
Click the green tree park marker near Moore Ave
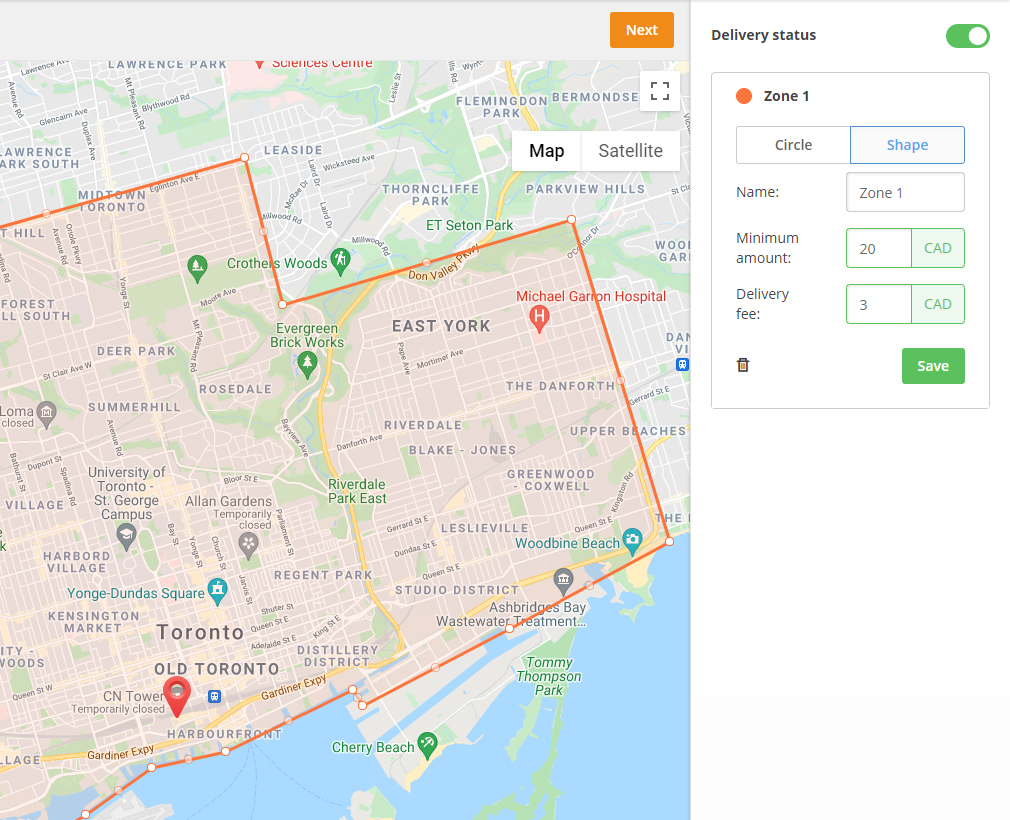tap(197, 269)
